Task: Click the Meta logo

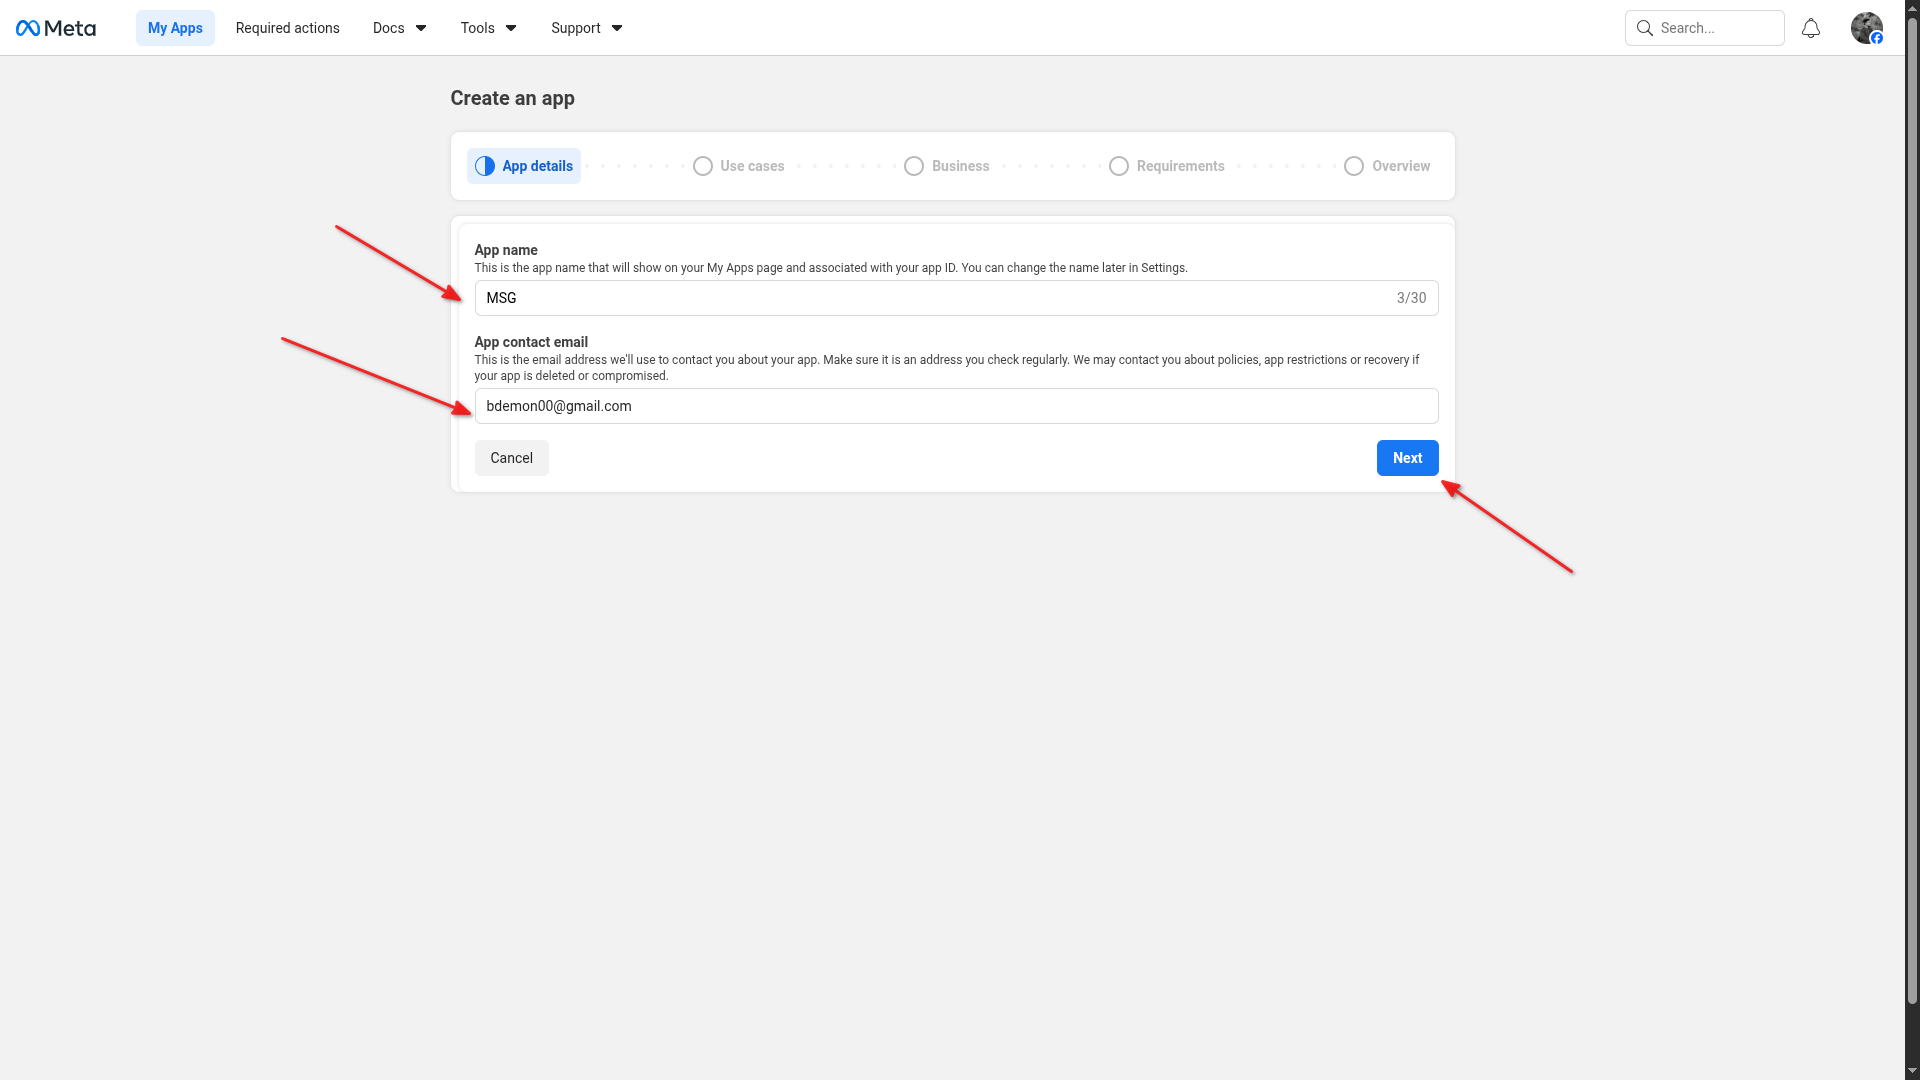Action: click(56, 28)
